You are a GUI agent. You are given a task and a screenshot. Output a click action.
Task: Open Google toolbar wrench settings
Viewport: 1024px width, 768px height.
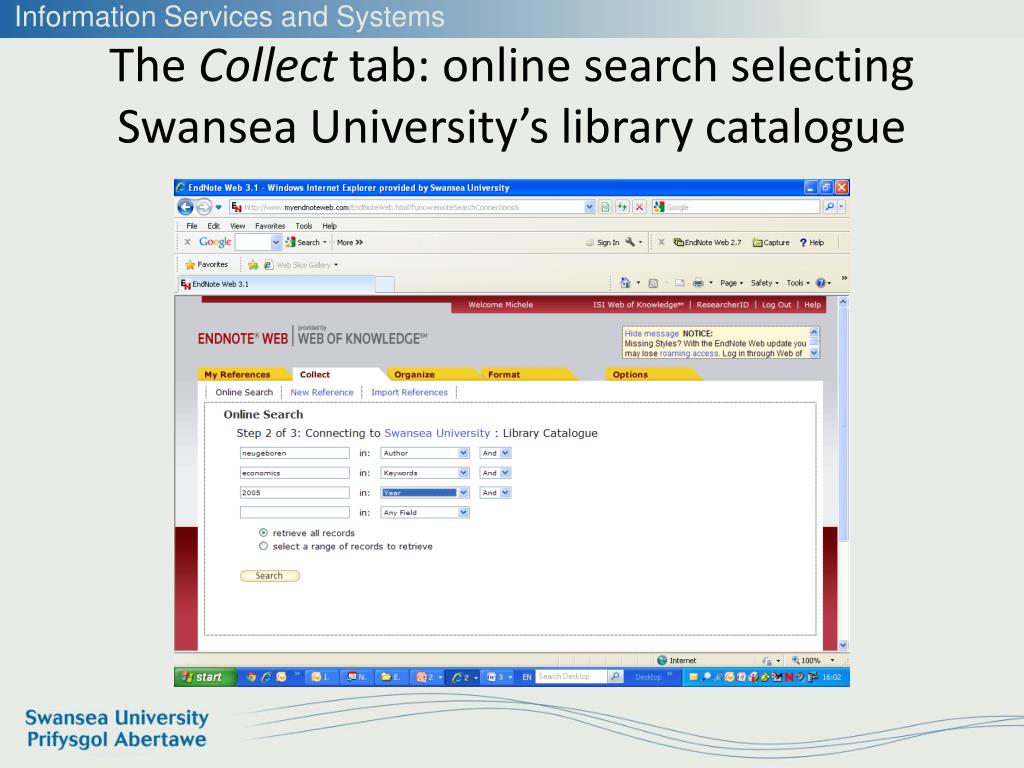(630, 242)
